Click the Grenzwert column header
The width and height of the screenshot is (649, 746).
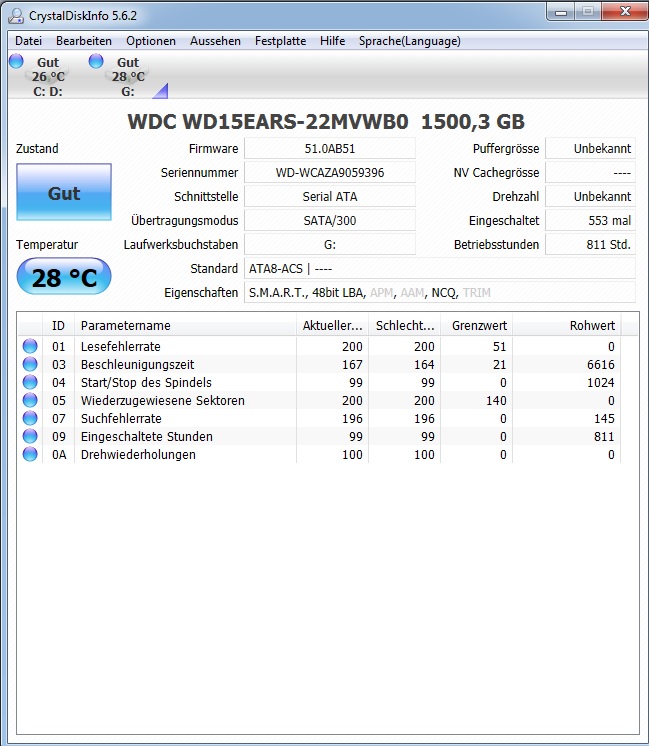pos(477,325)
